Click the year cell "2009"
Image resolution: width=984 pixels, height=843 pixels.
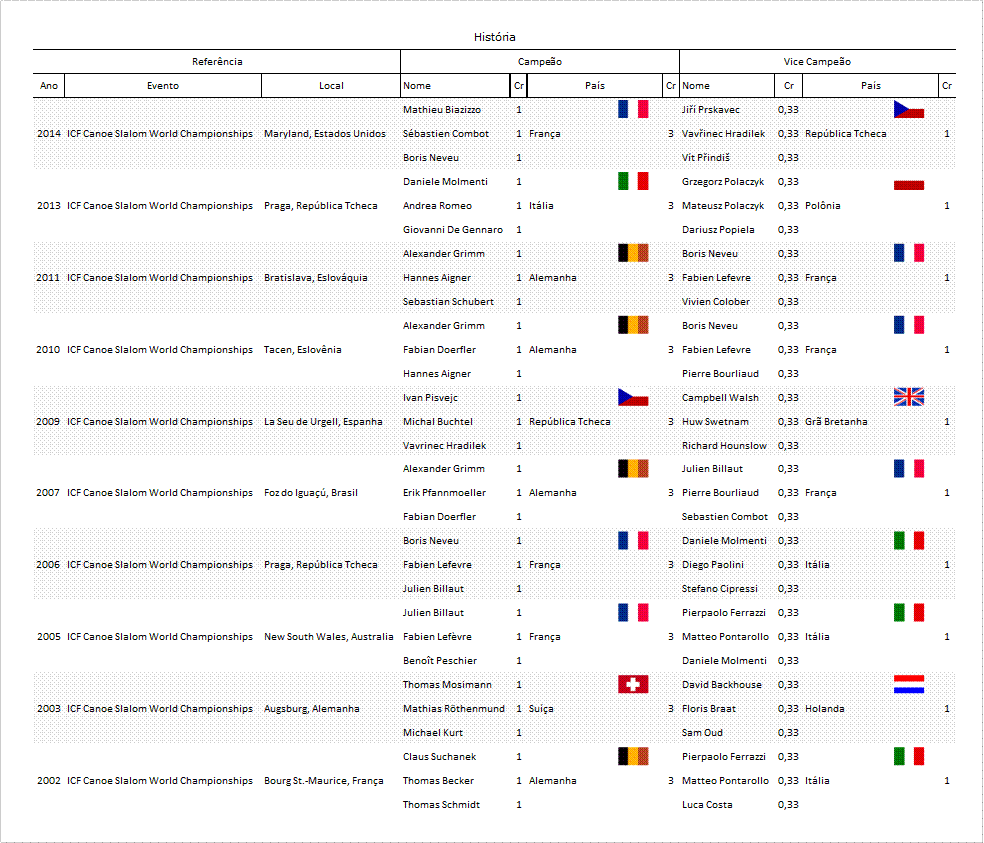48,421
